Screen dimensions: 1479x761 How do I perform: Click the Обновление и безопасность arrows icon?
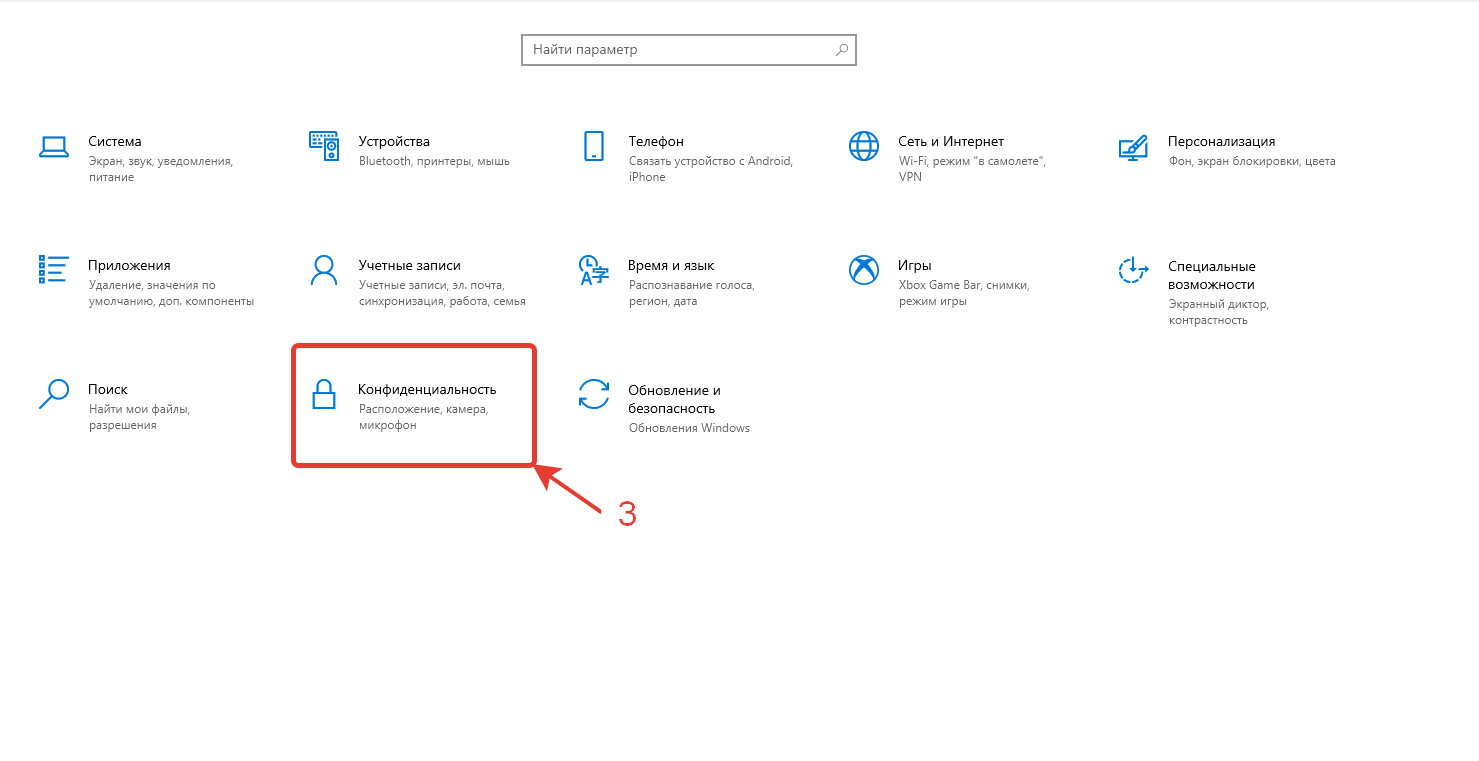(594, 394)
